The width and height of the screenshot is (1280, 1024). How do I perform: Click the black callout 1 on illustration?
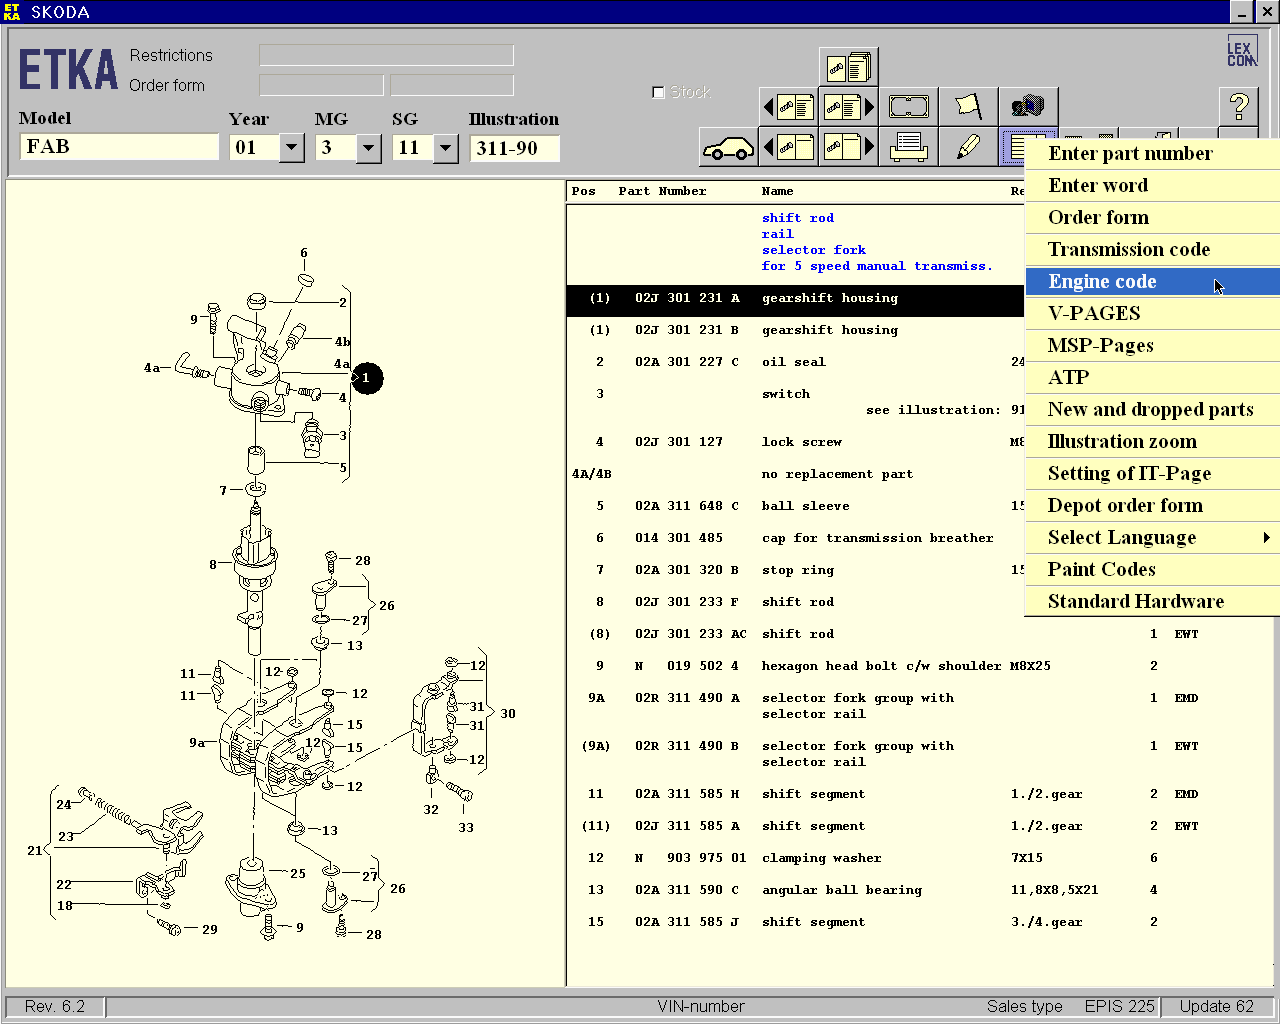367,378
